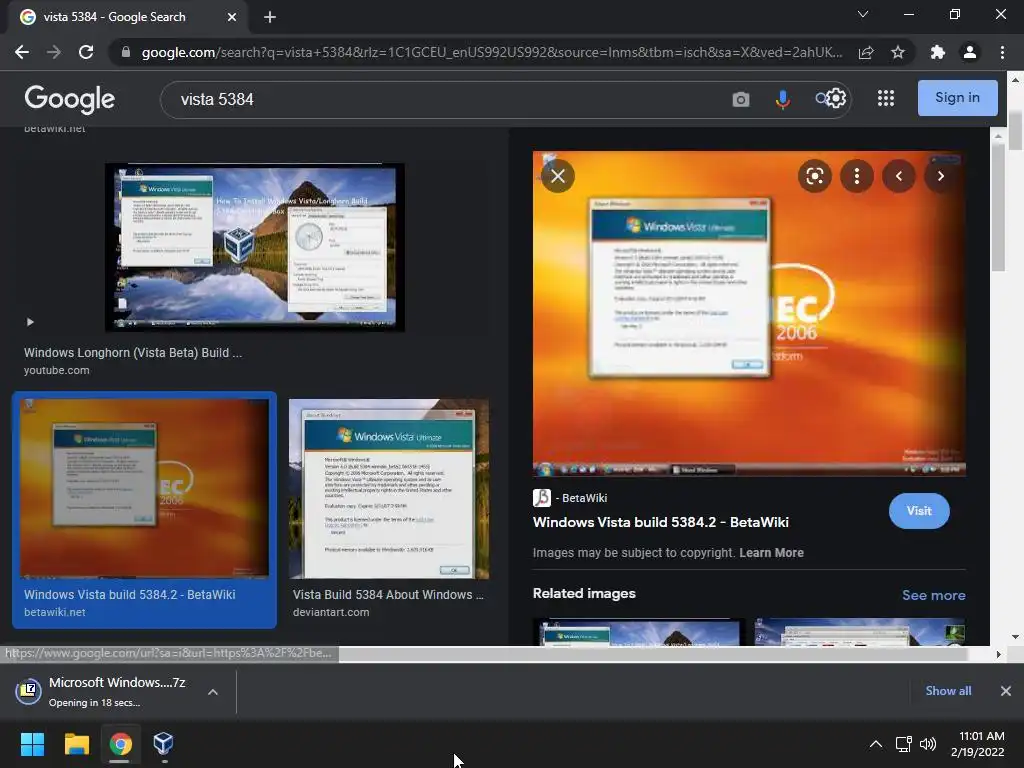Open the Extensions puzzle menu
The height and width of the screenshot is (768, 1024).
tap(938, 52)
